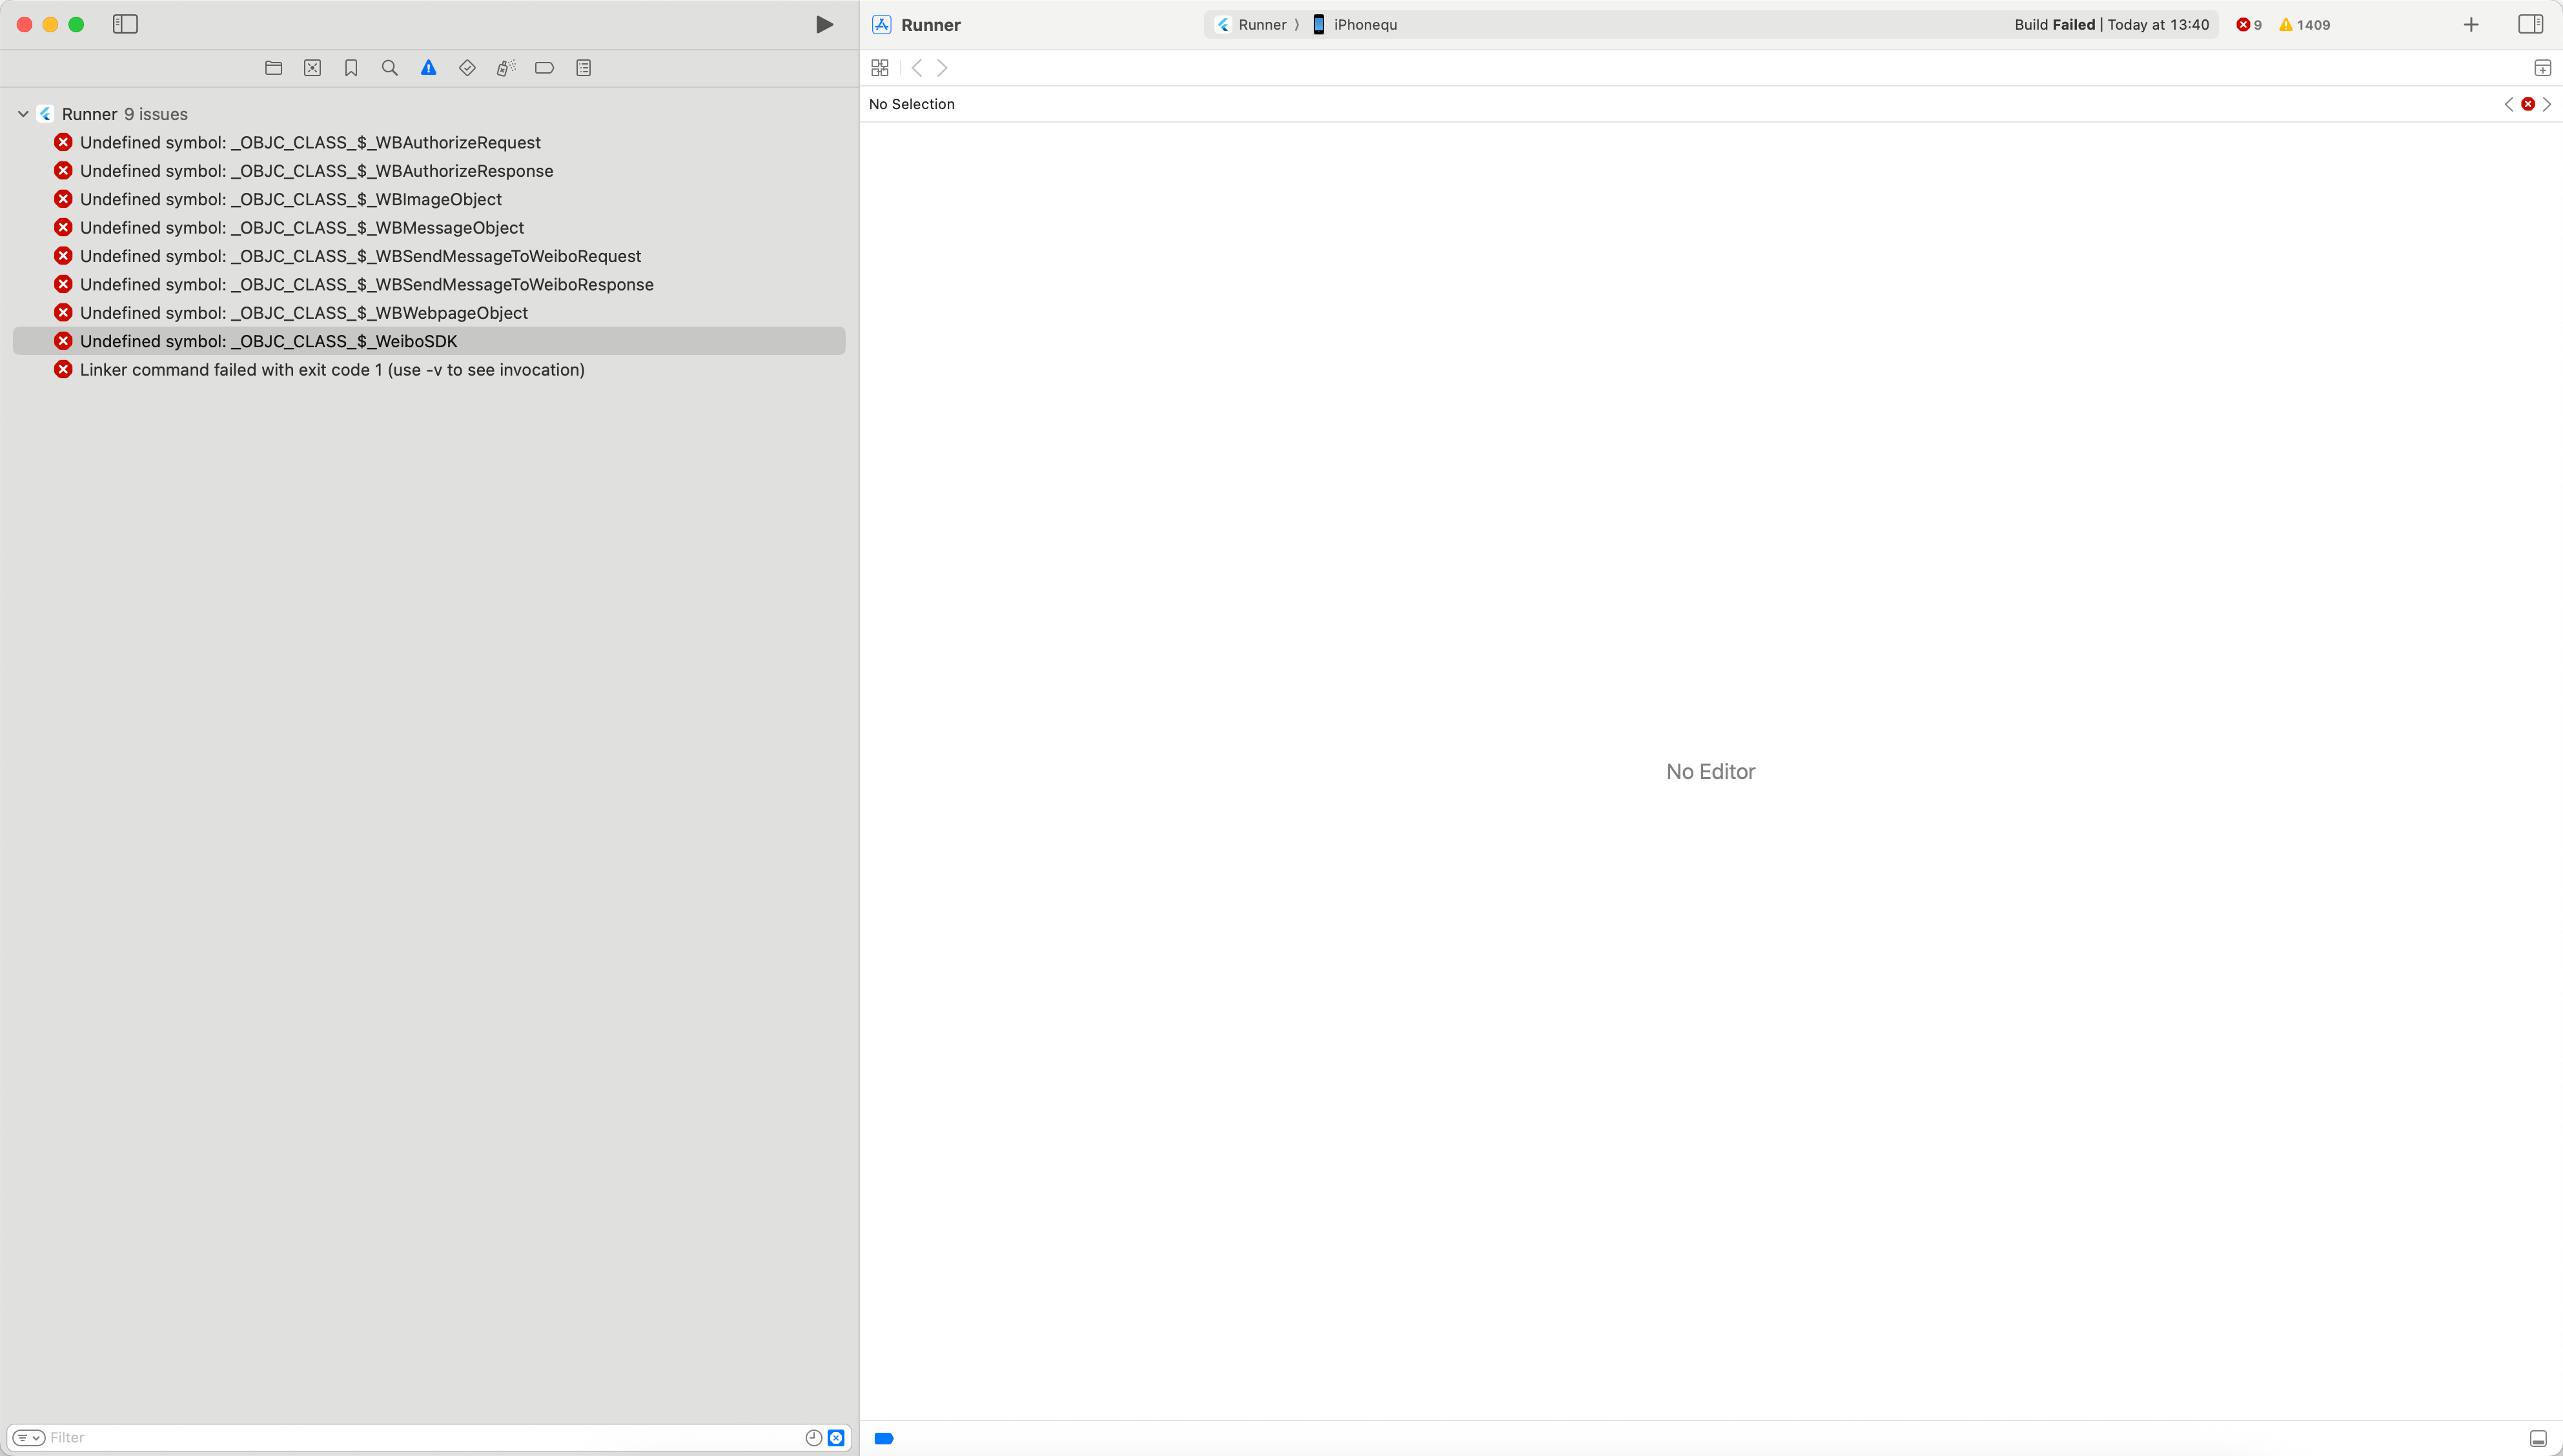
Task: Collapse the Runner 9 issues group
Action: click(x=23, y=114)
